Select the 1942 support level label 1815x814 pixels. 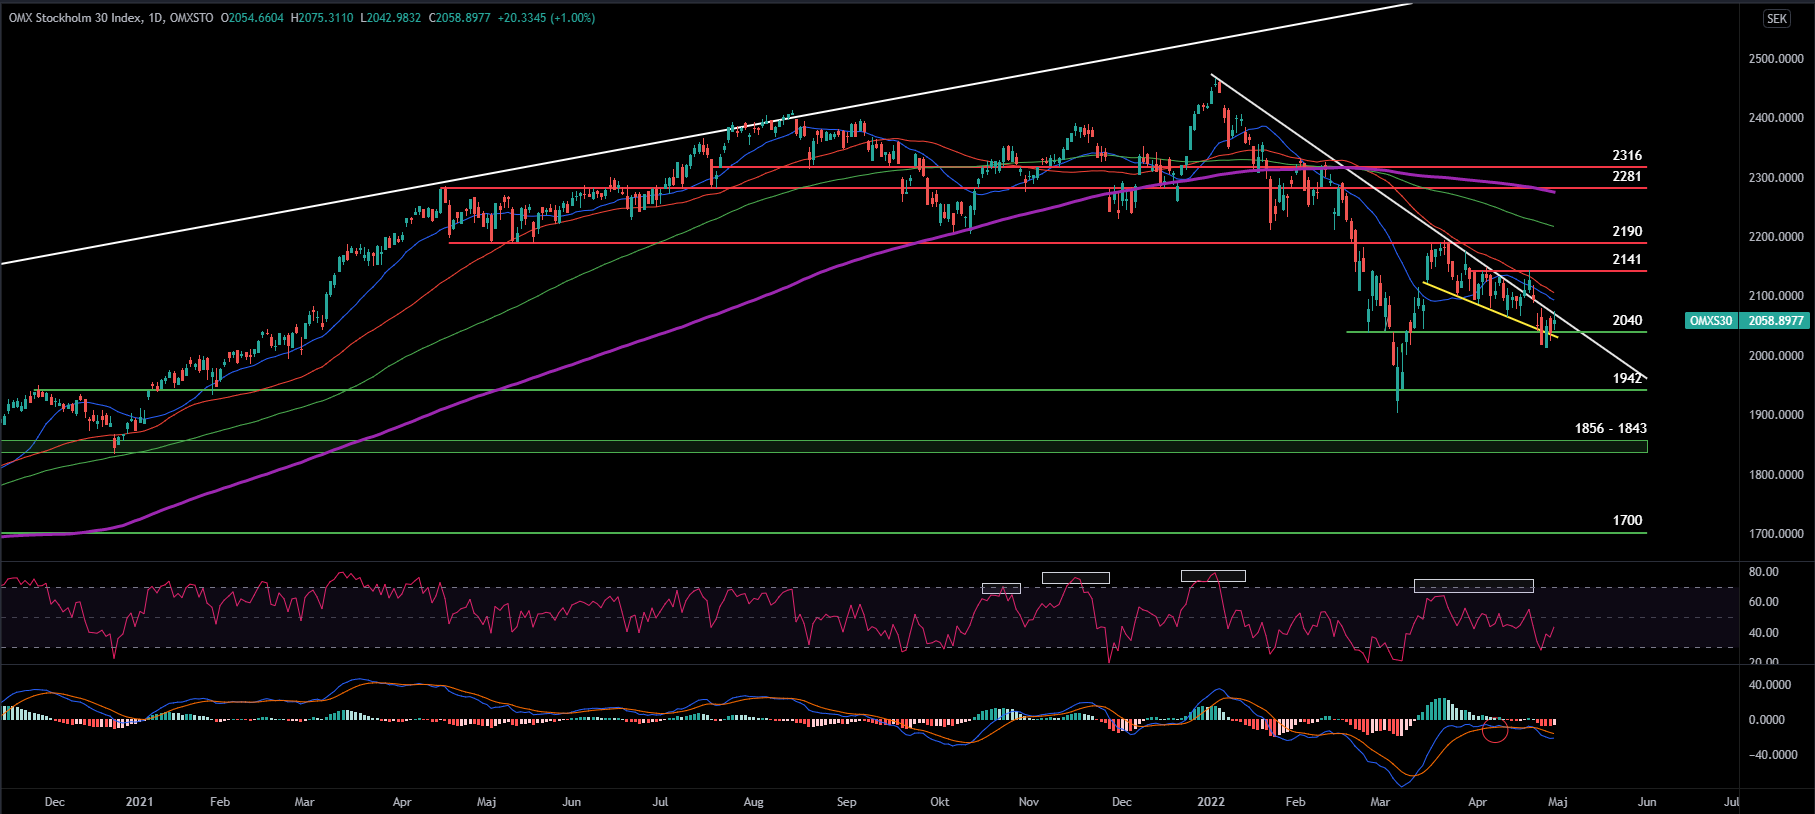[1627, 378]
